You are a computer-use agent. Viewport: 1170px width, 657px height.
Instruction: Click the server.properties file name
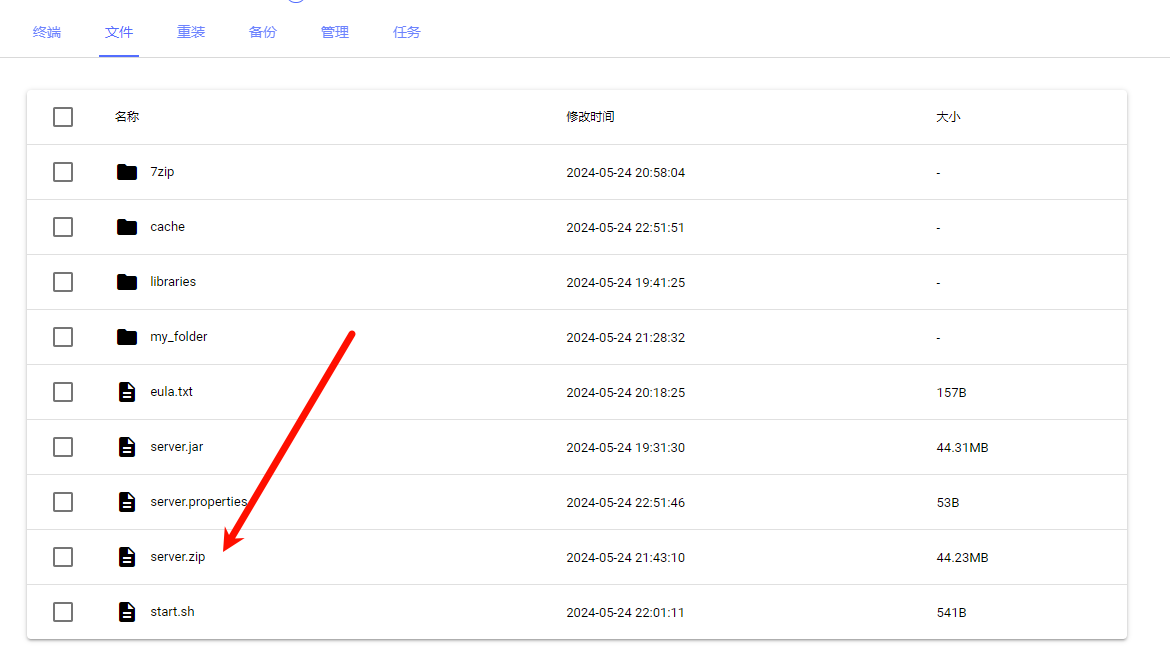coord(198,502)
